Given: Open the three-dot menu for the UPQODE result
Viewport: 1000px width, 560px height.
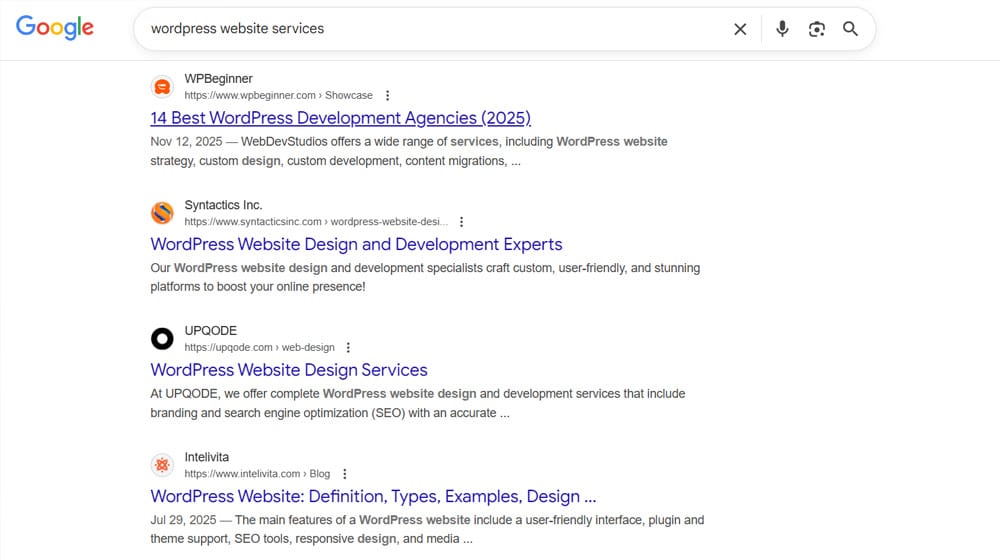Looking at the screenshot, I should [x=348, y=348].
